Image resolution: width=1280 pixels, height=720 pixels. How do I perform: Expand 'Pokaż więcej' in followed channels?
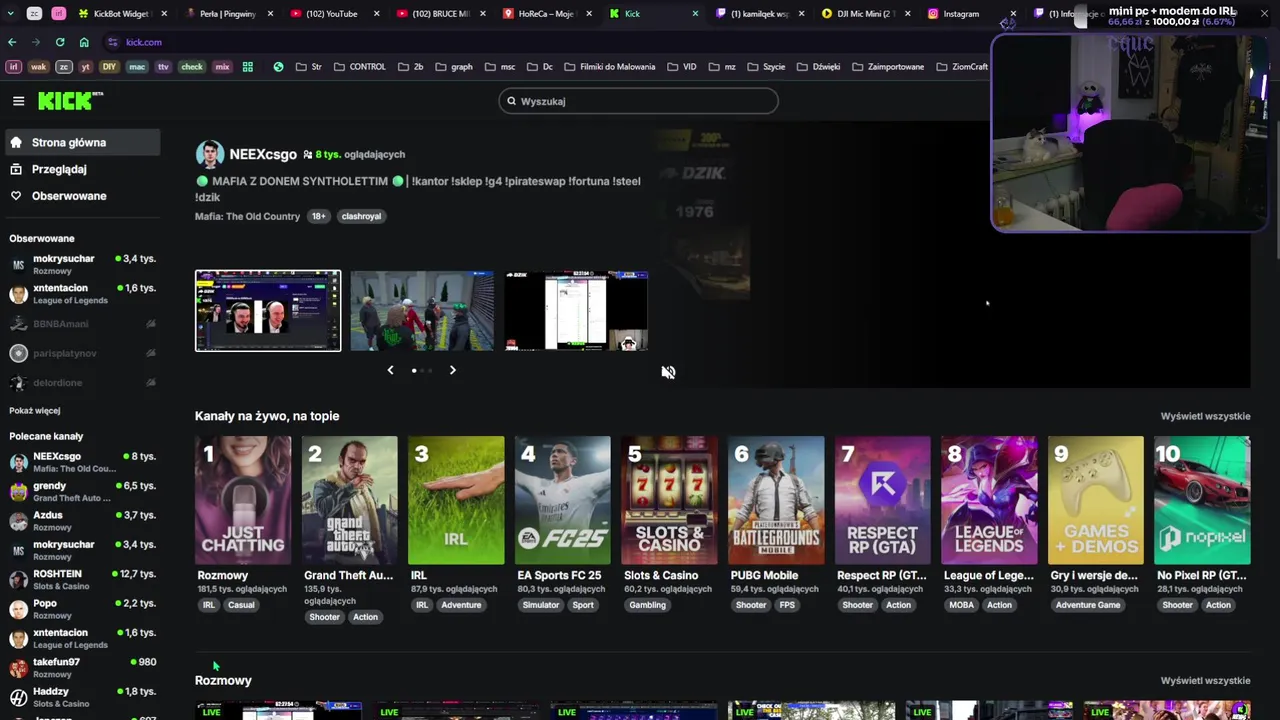[35, 411]
